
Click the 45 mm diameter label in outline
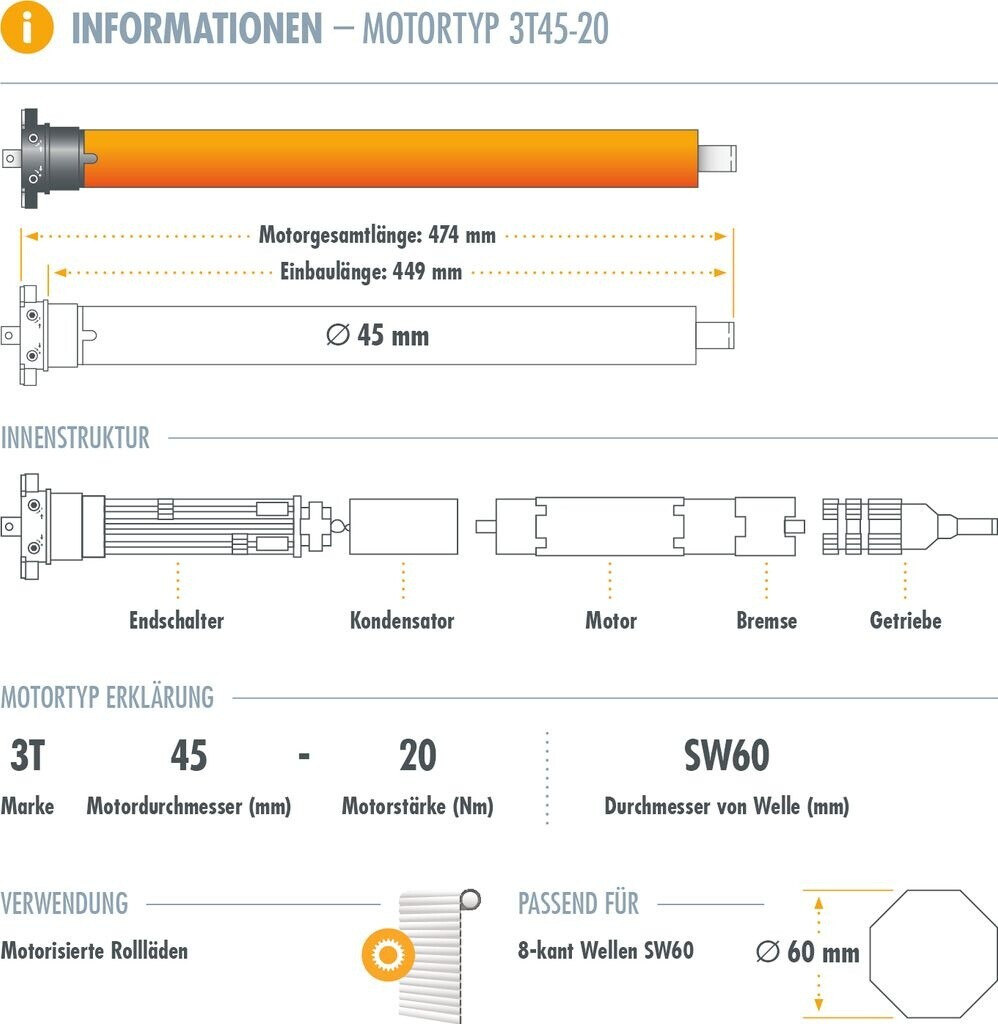[378, 336]
